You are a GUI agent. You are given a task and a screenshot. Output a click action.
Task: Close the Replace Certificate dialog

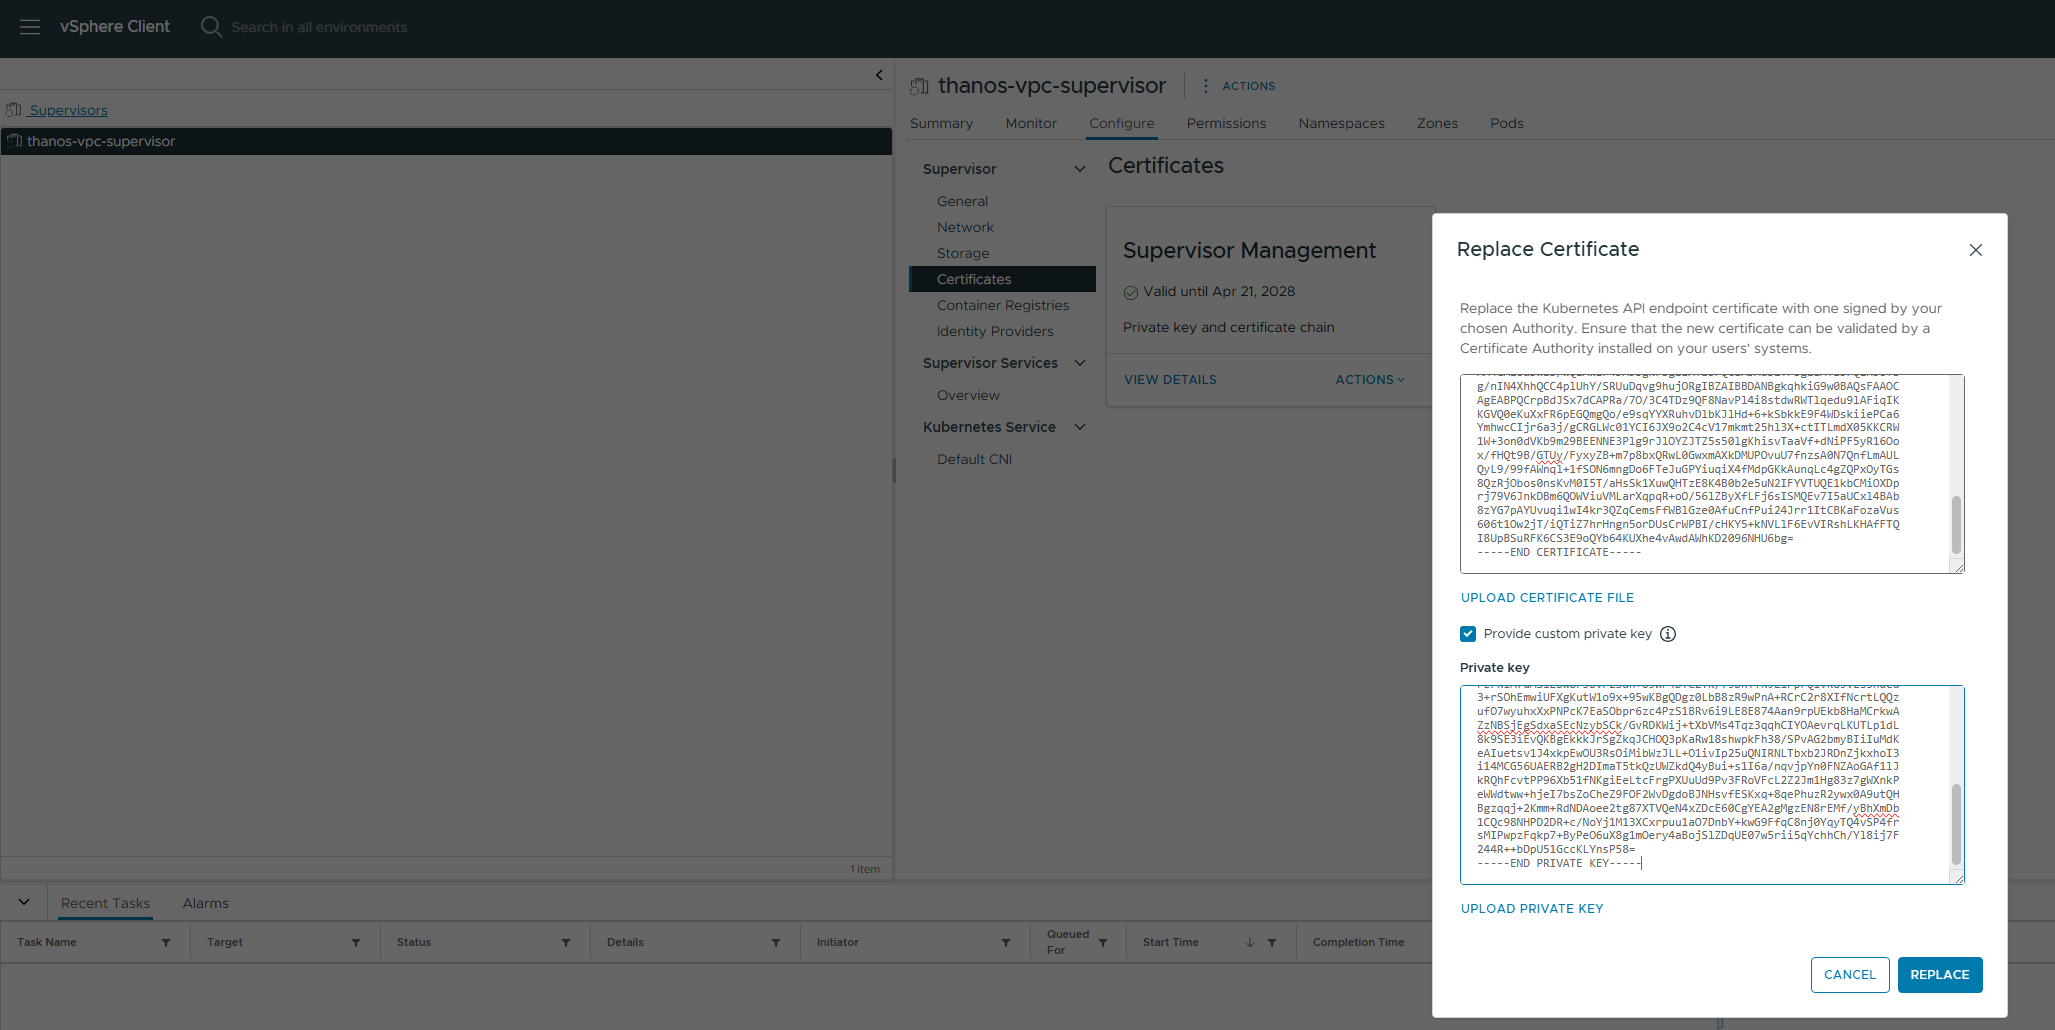tap(1975, 250)
